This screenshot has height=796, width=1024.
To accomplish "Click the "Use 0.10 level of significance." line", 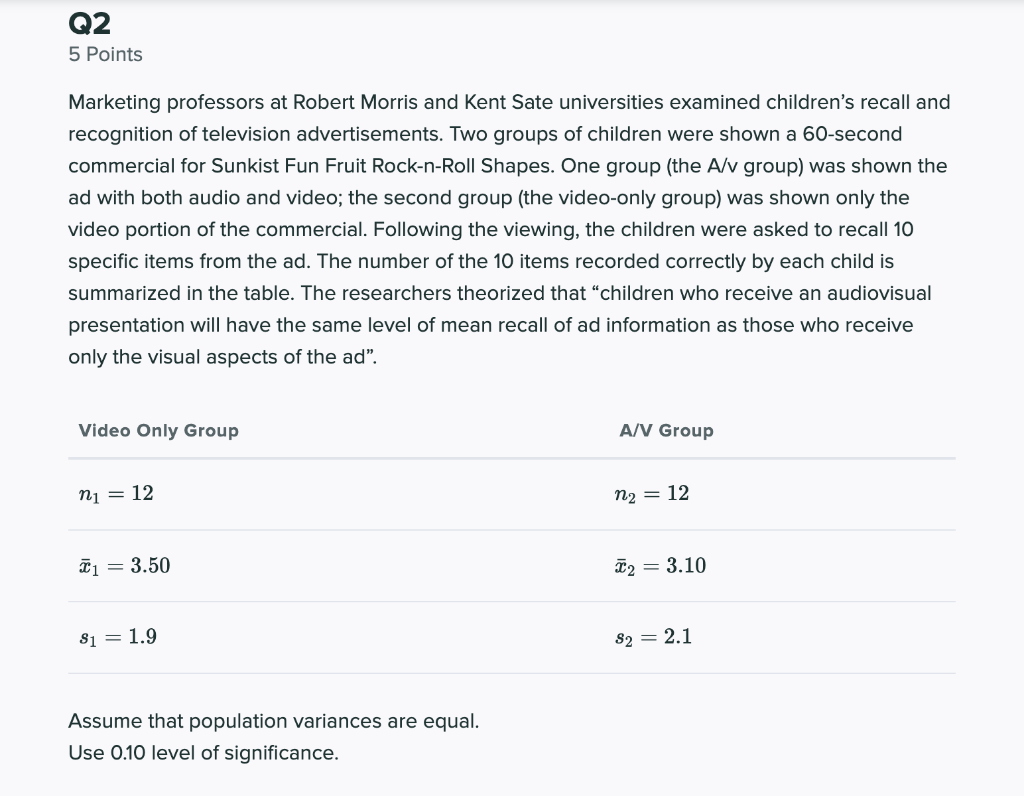I will click(203, 753).
